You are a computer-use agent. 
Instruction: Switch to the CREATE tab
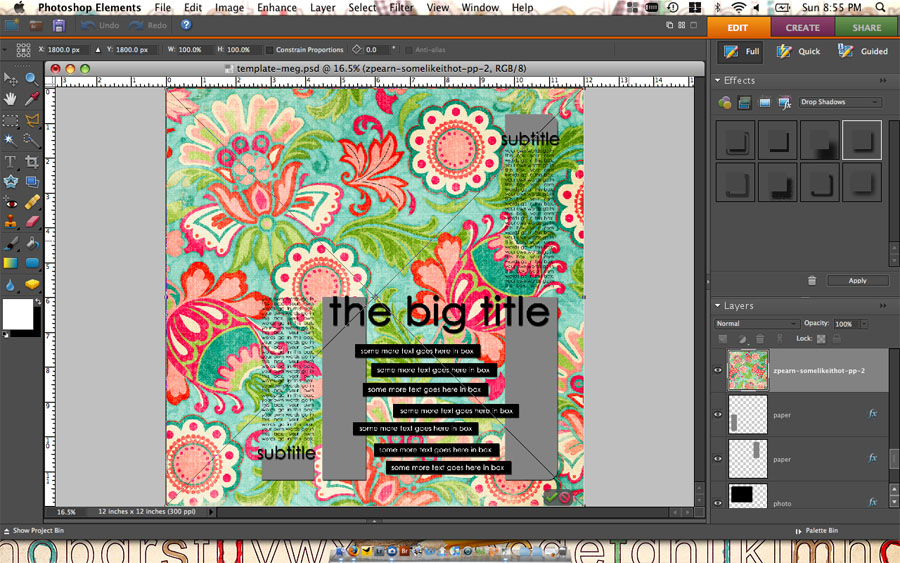tap(802, 27)
